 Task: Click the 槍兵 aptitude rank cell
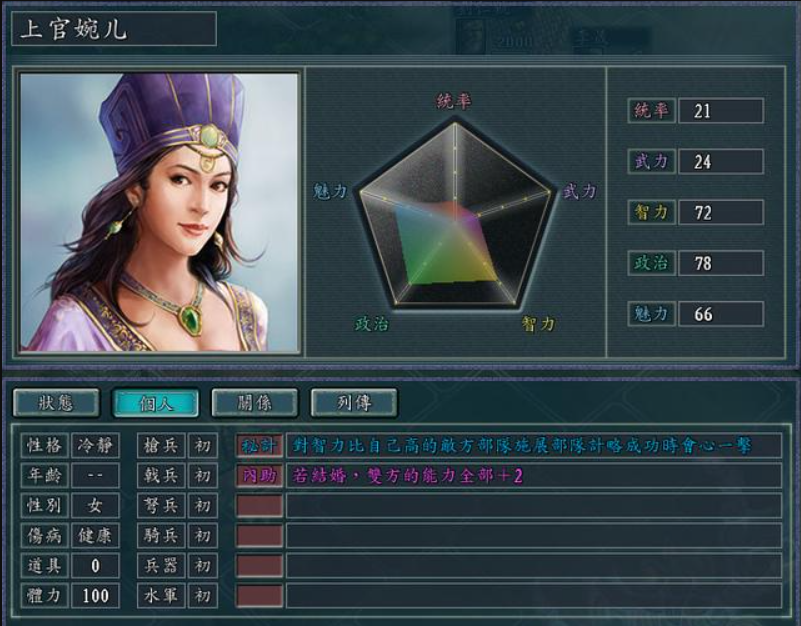203,446
